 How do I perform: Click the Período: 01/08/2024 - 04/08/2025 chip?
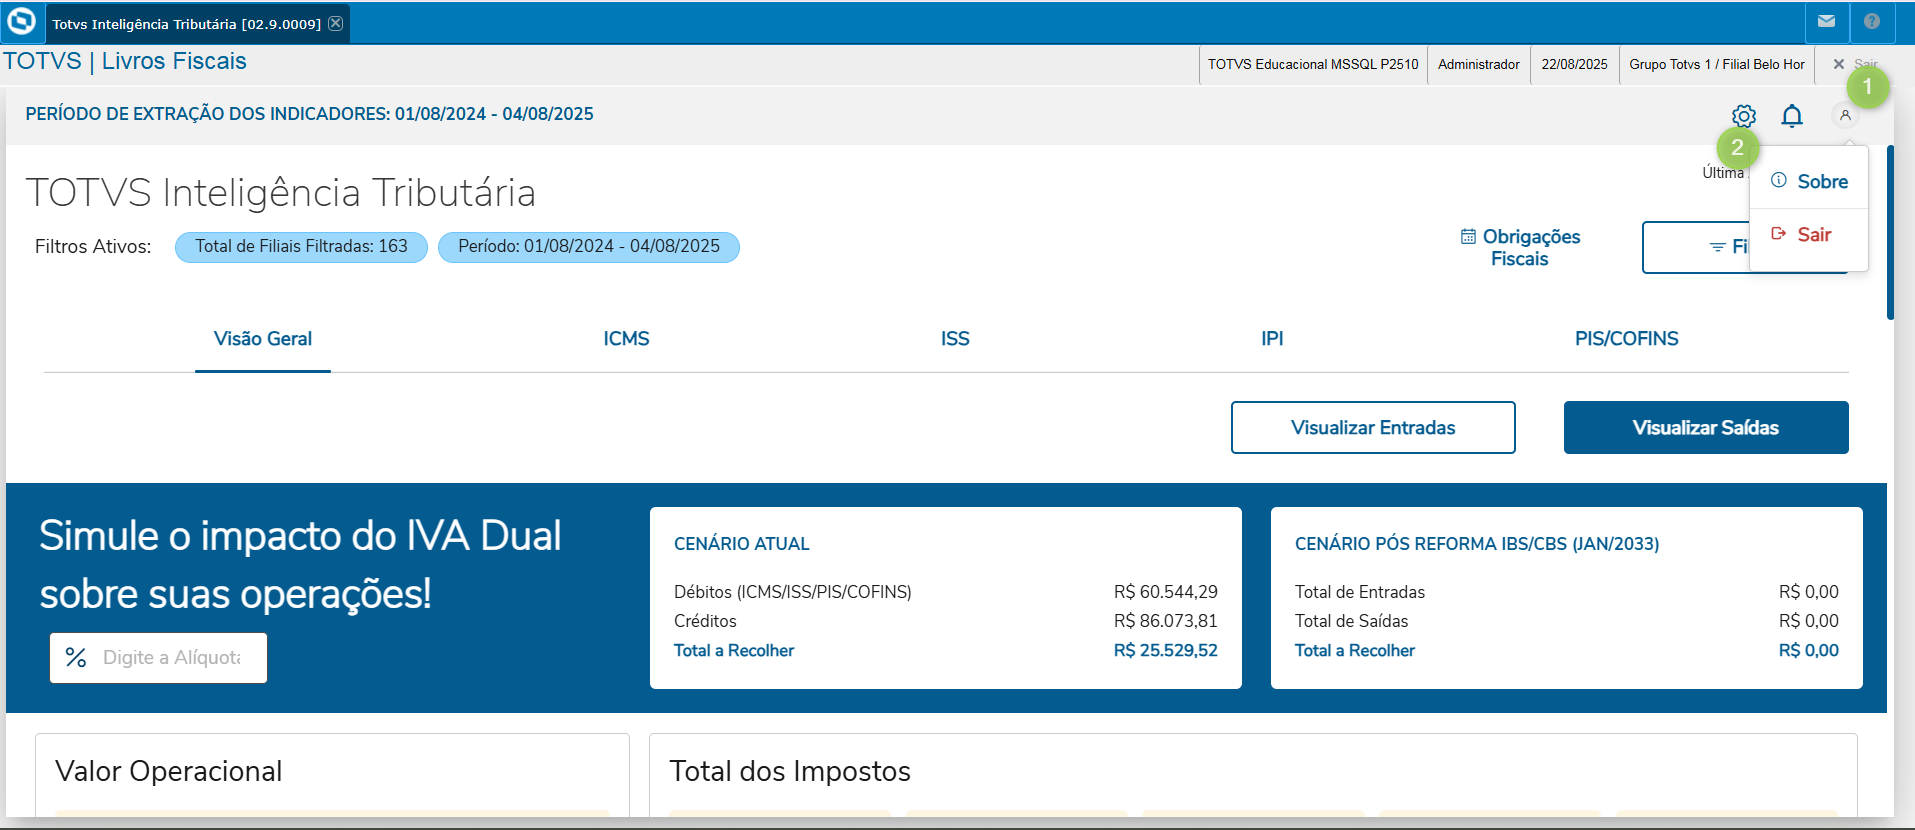point(589,247)
